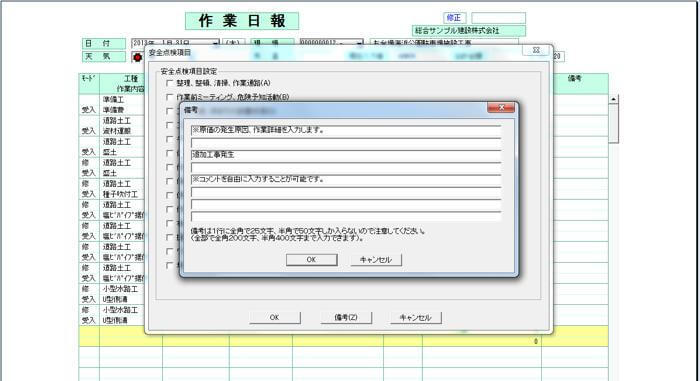Click 準備費 row in the table

114,110
